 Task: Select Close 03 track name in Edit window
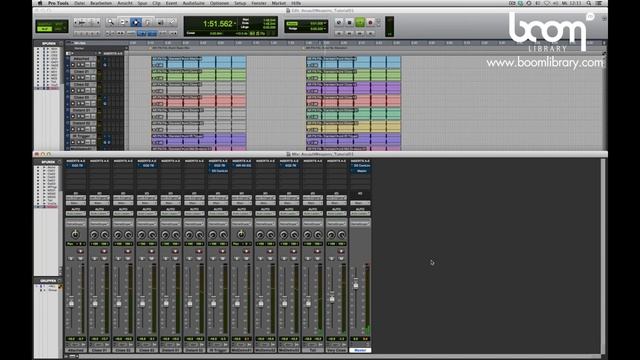[x=81, y=98]
